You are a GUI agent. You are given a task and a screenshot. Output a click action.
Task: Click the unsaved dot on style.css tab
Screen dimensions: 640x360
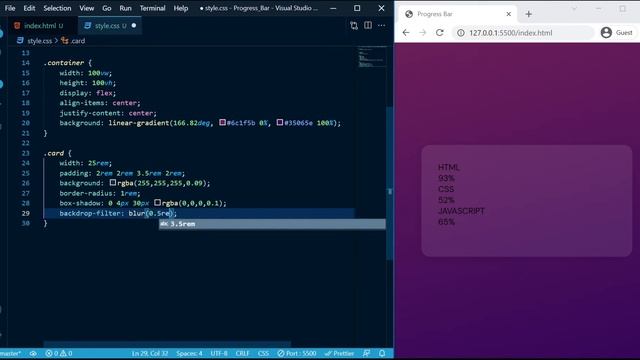click(134, 26)
